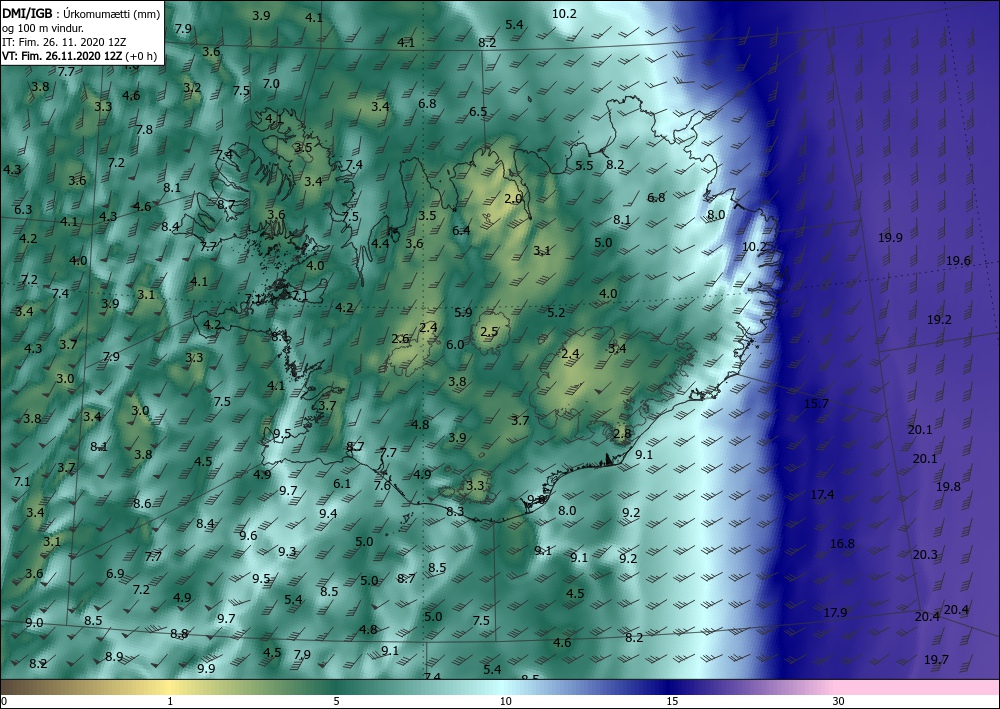This screenshot has height=709, width=1000.
Task: Click the 19.6 value on the map
Action: (x=958, y=261)
